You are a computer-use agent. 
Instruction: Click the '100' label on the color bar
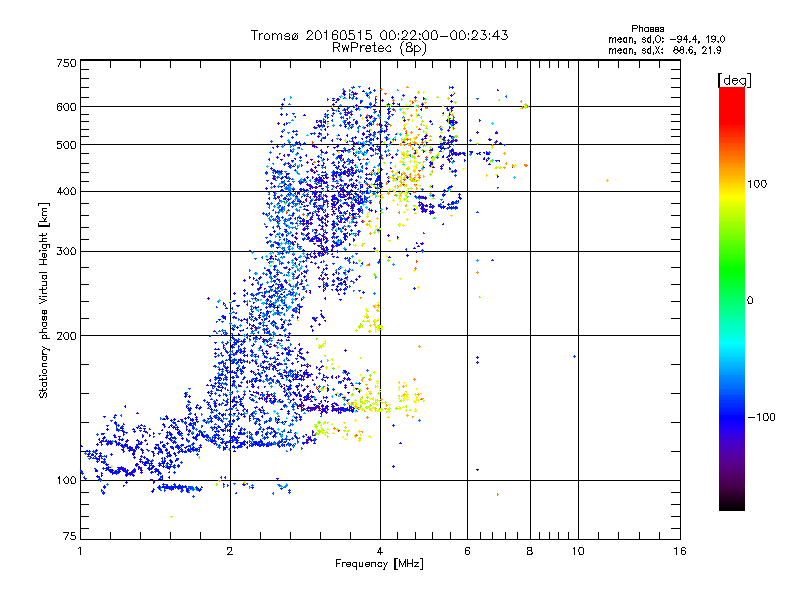pos(757,184)
